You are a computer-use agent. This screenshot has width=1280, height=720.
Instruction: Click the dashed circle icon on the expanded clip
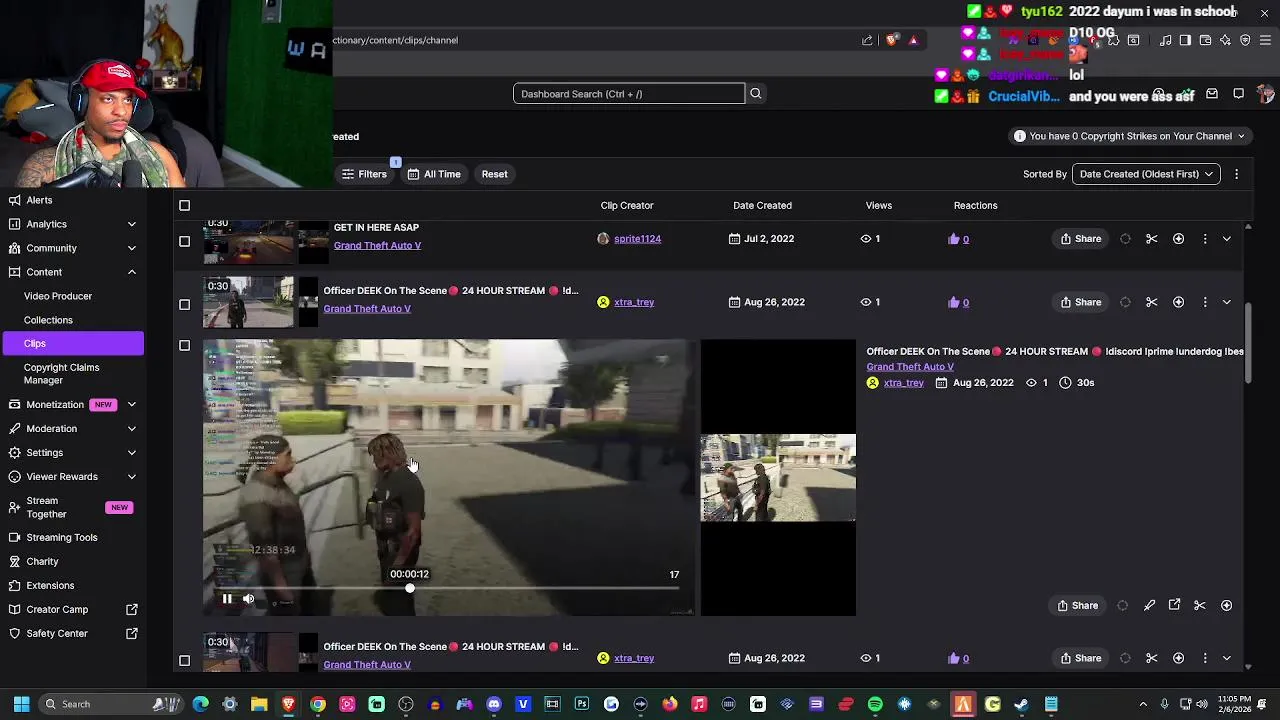1122,605
